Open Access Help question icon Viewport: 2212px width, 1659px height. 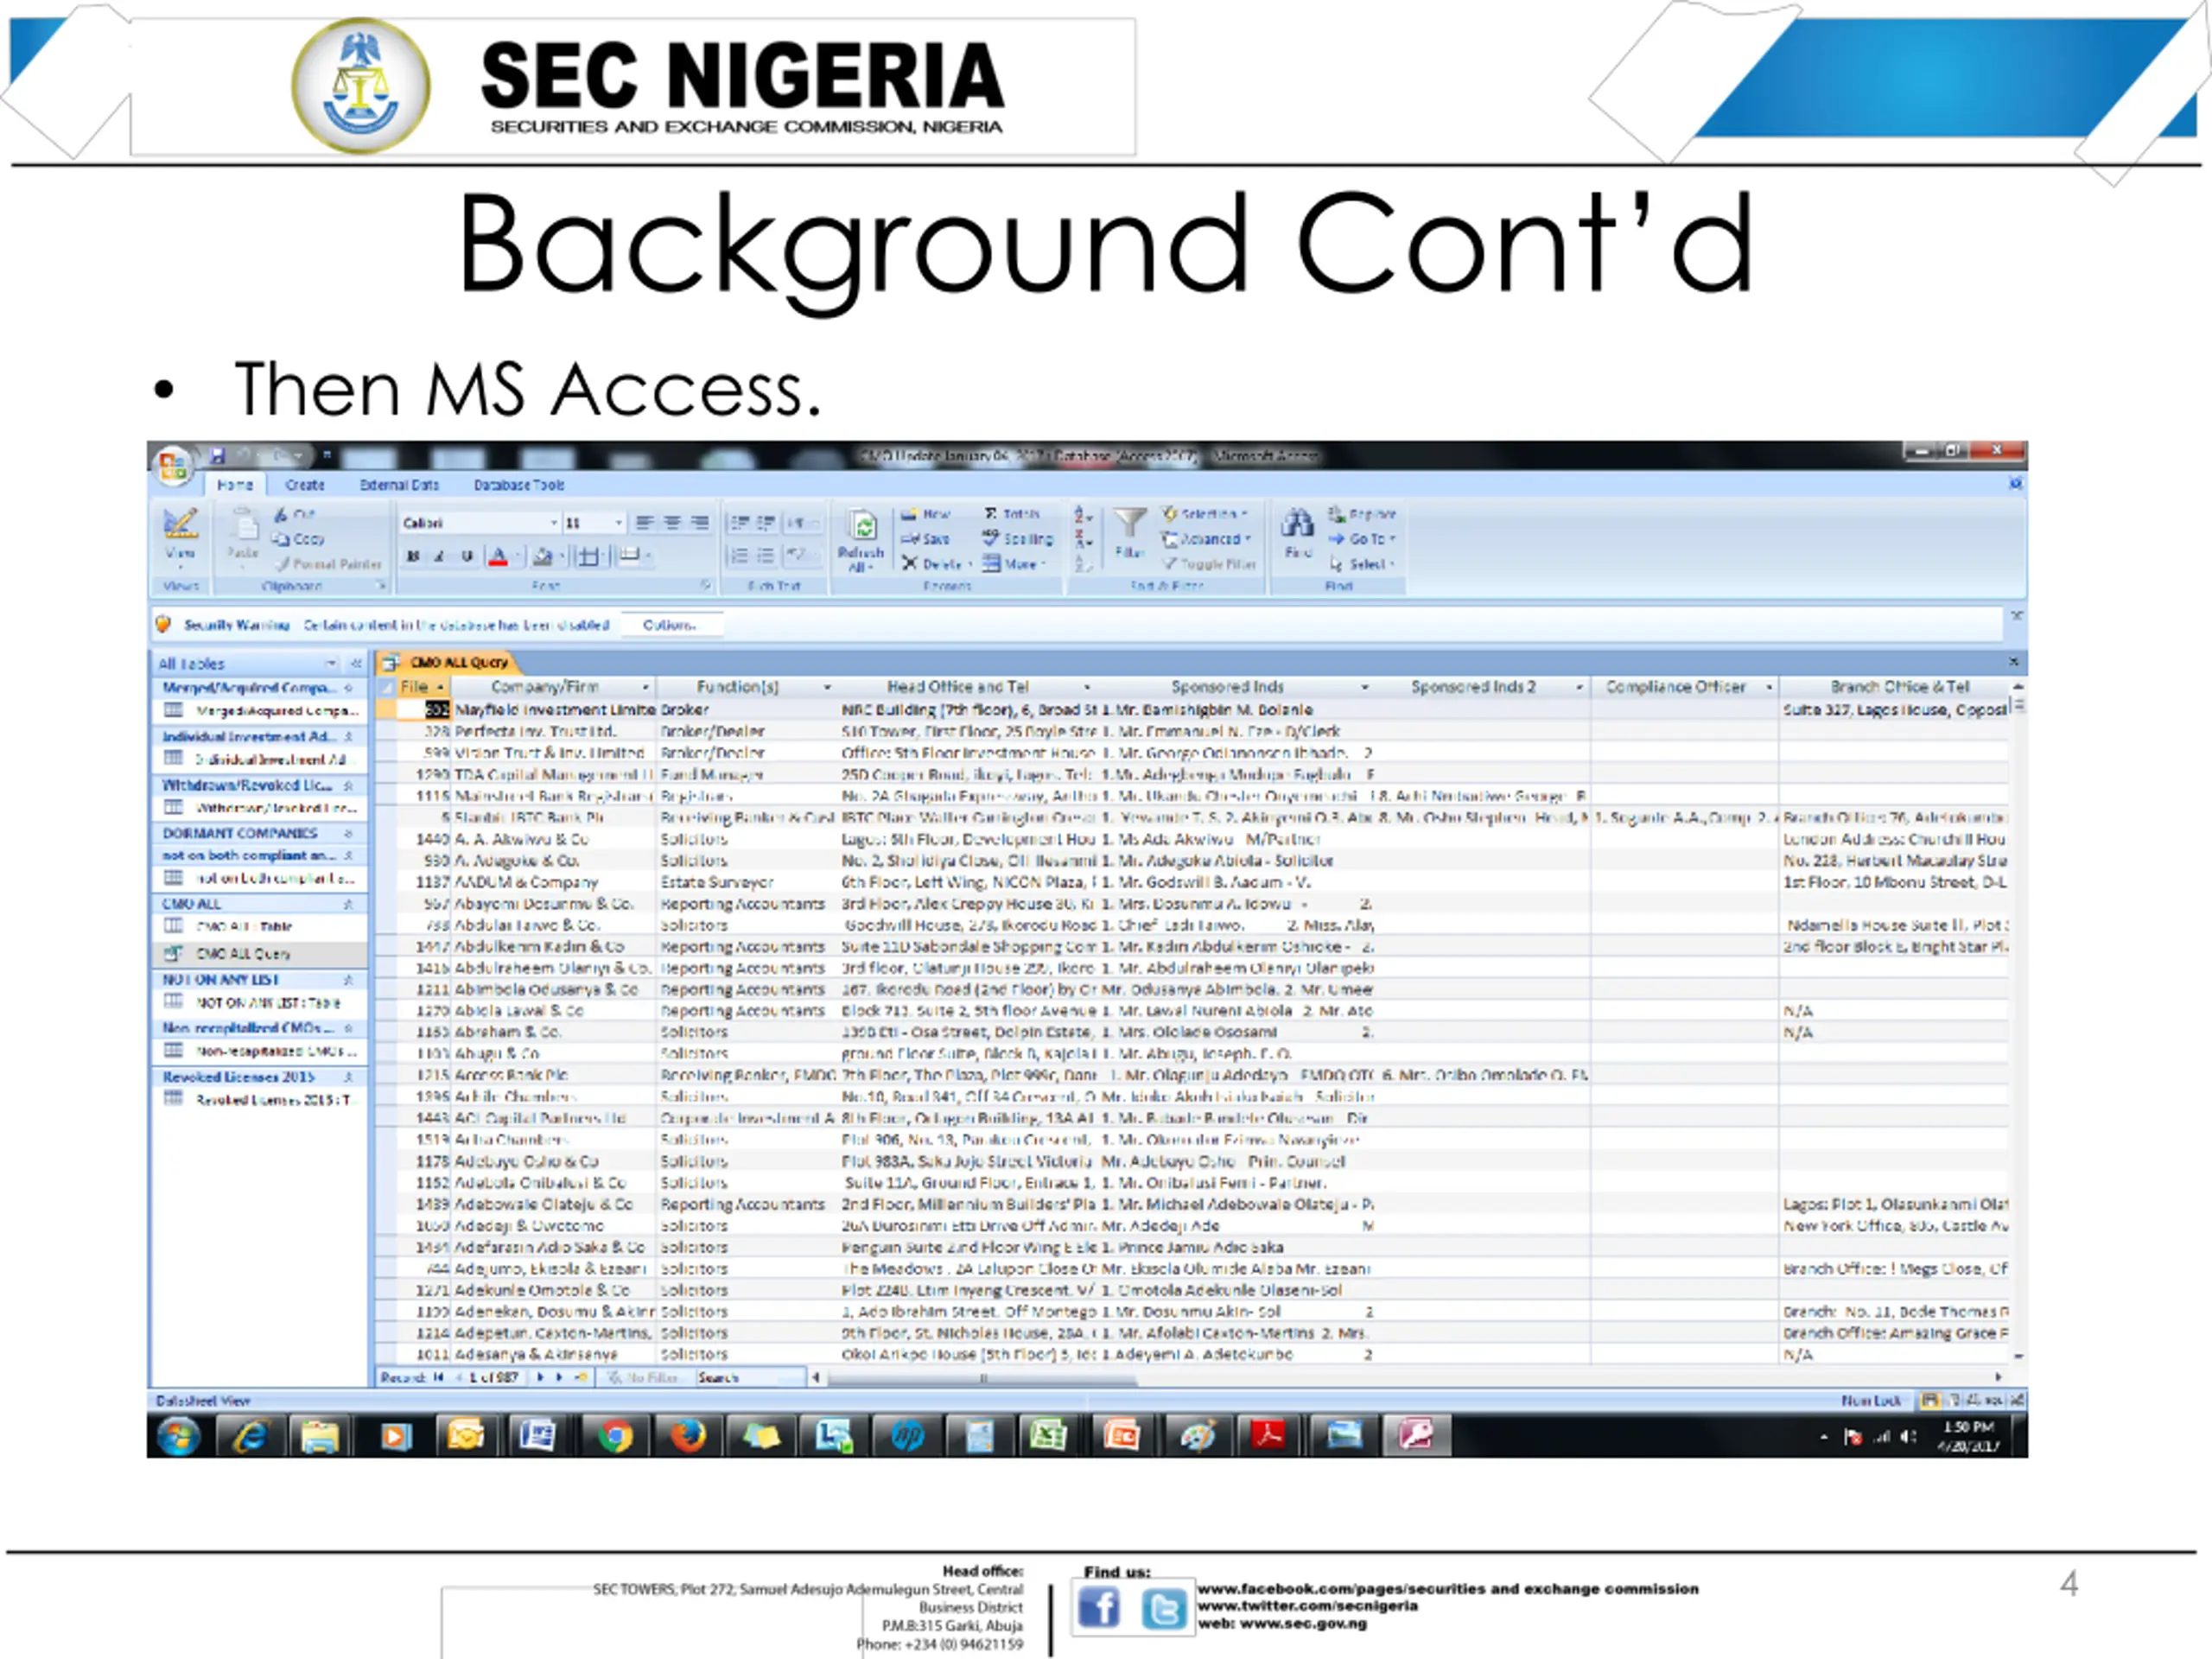(2016, 484)
